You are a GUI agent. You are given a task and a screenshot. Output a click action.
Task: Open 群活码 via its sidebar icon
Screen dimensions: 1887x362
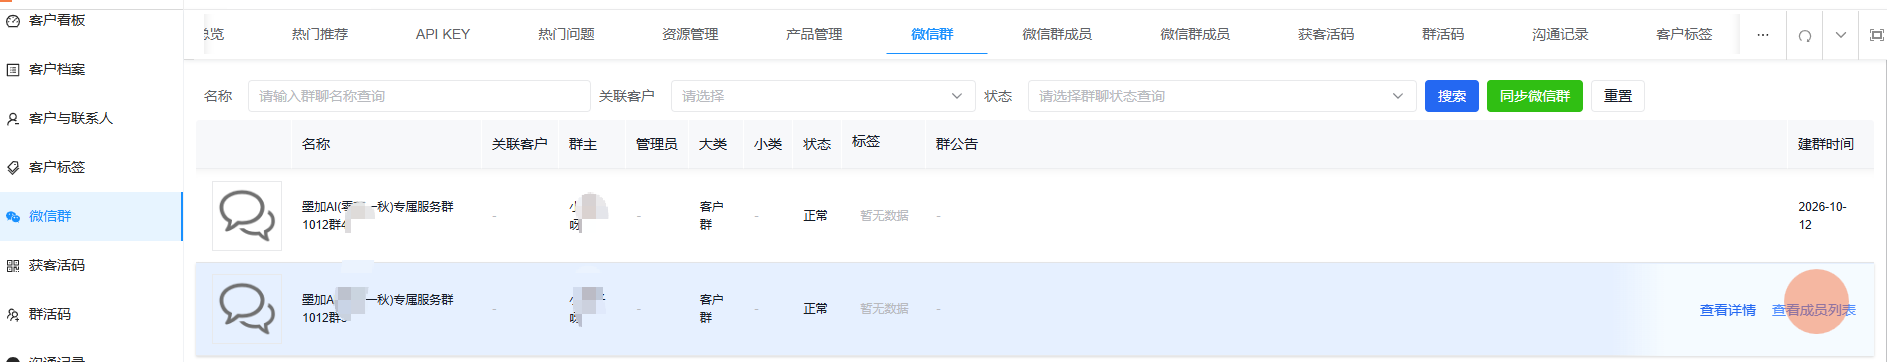13,314
